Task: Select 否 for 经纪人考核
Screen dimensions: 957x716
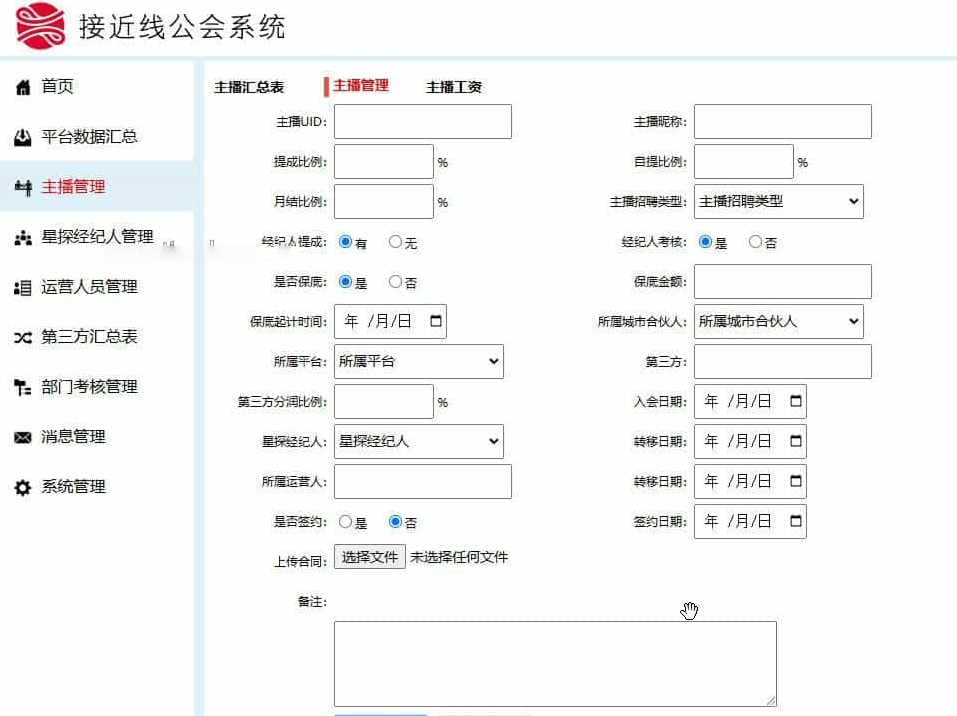Action: coord(756,242)
